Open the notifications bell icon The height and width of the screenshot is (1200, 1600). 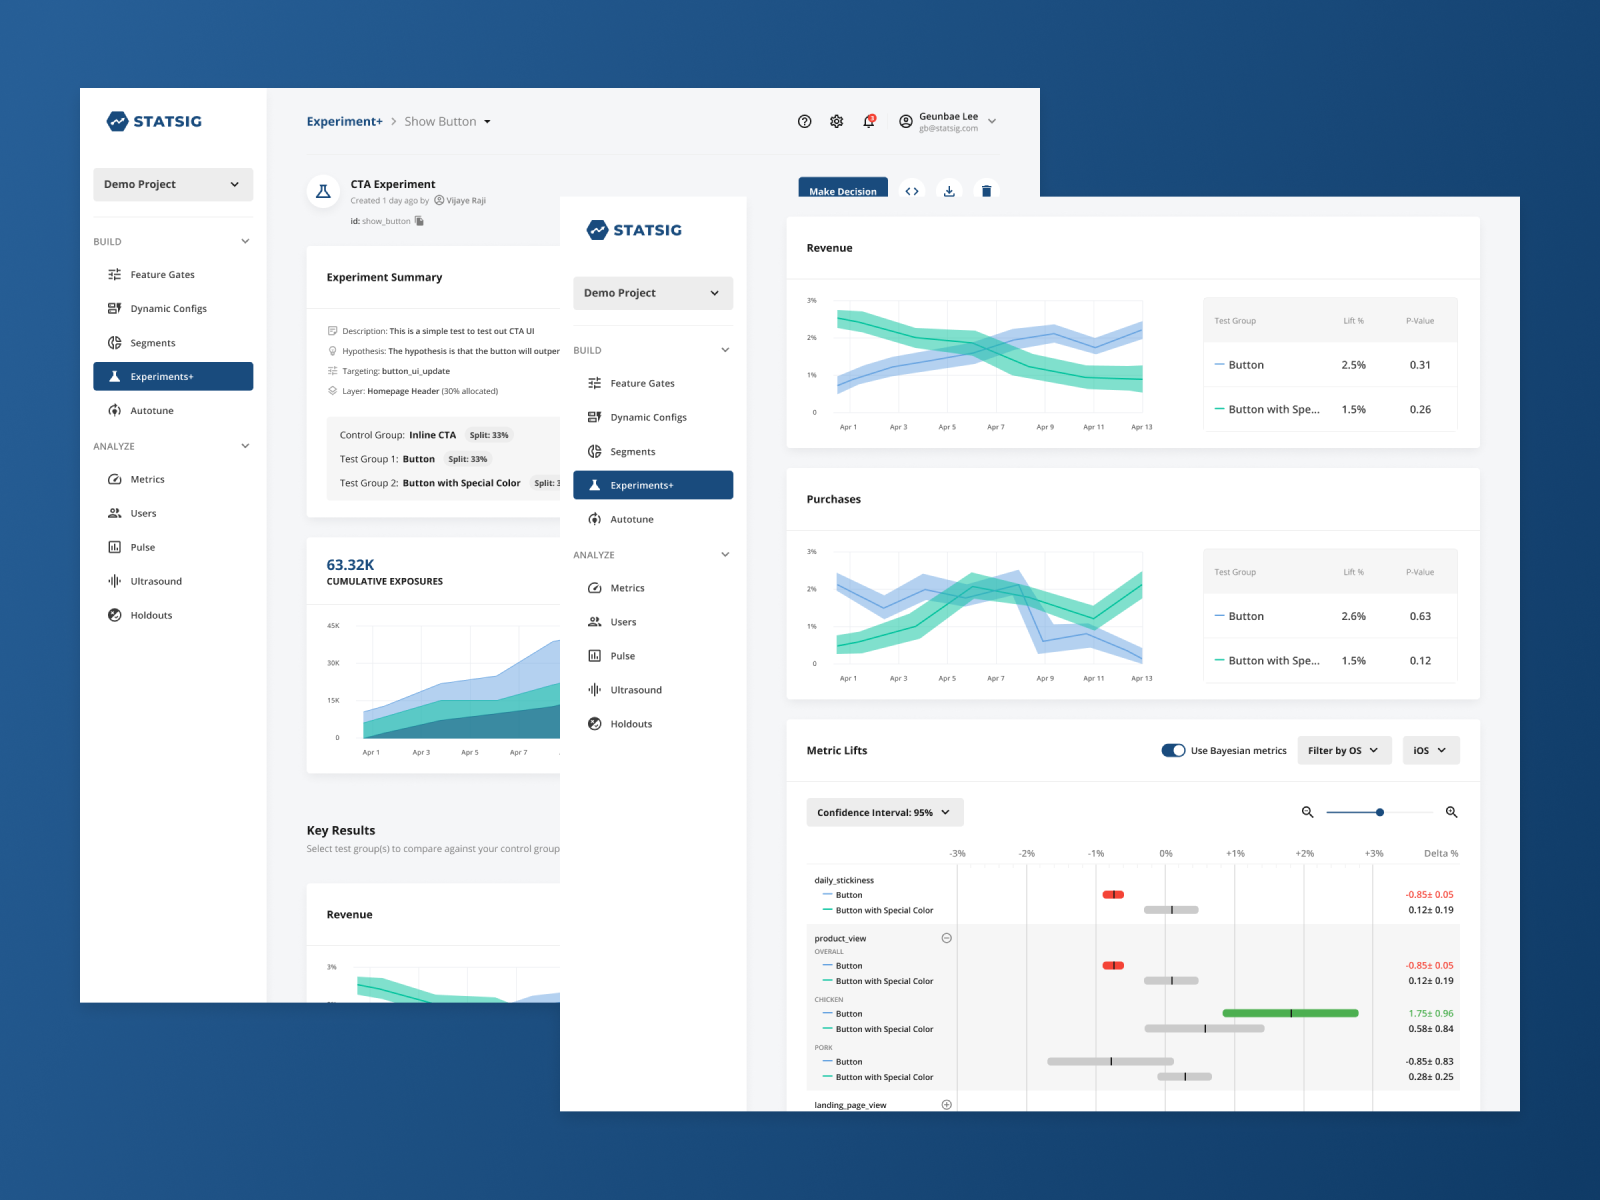coord(869,121)
